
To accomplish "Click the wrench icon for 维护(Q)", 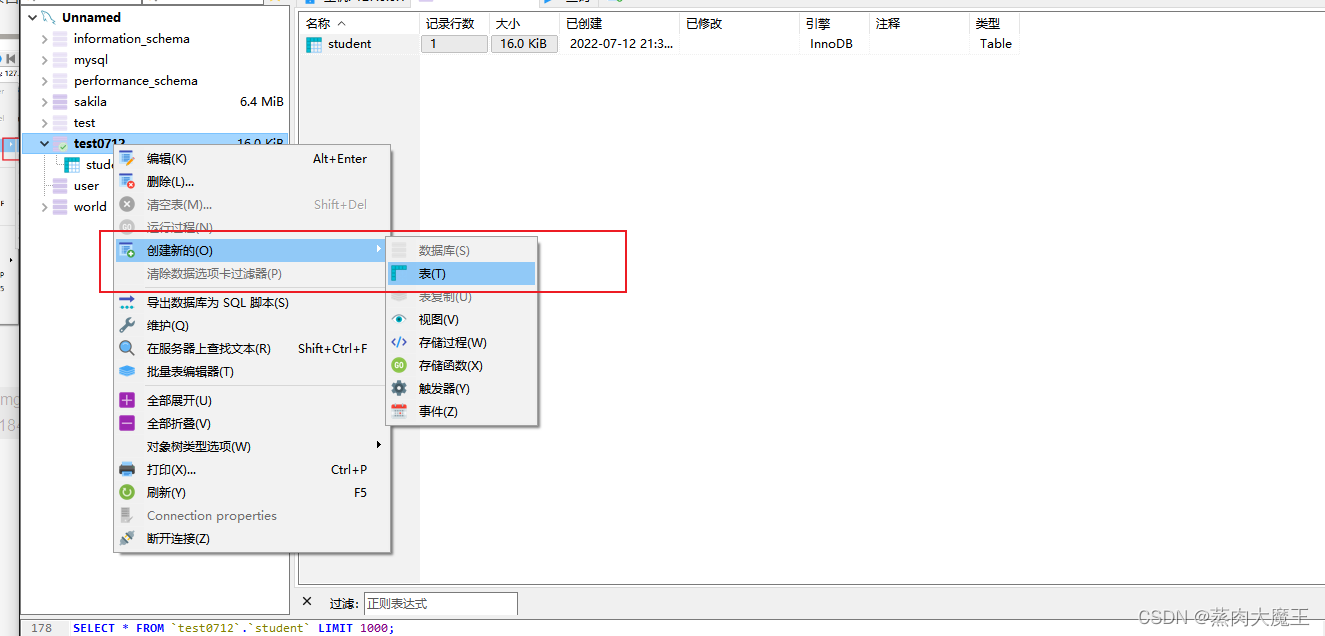I will click(128, 325).
